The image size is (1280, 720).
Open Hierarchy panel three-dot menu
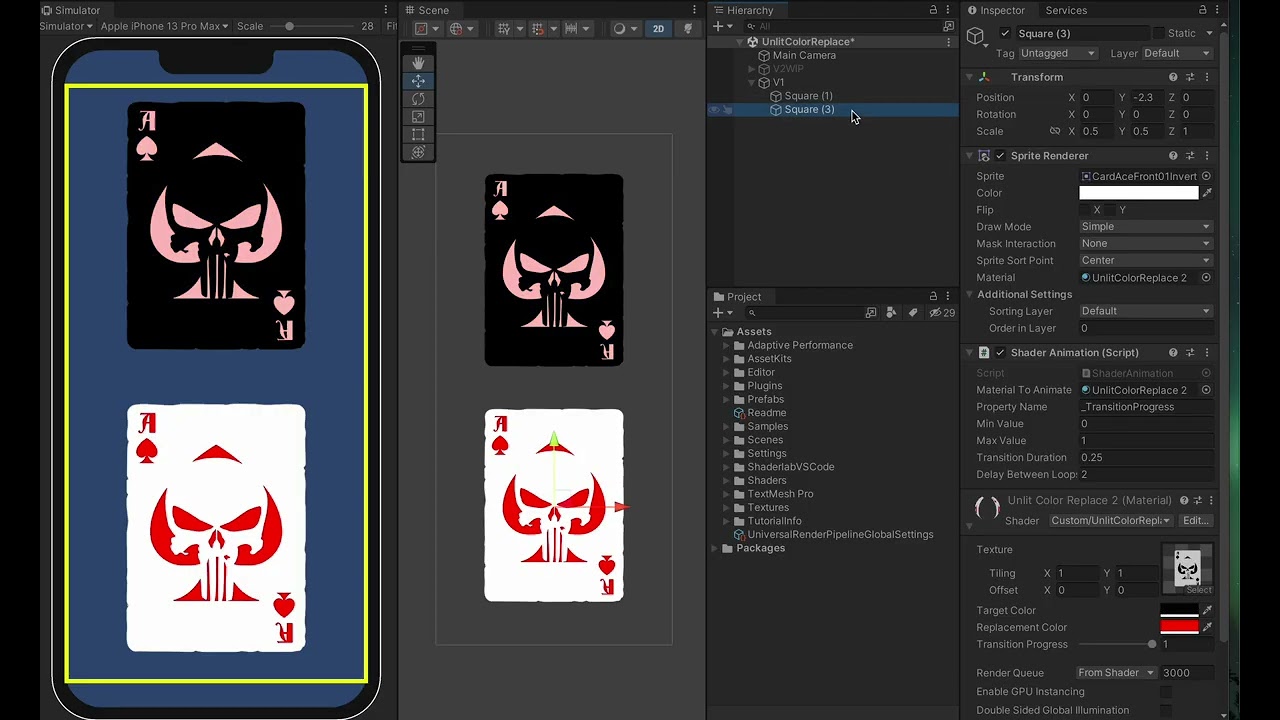pos(949,10)
